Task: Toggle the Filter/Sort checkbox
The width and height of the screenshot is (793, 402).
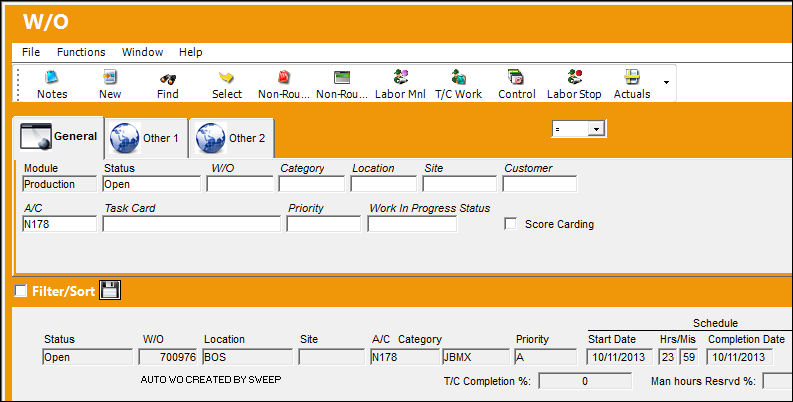Action: point(21,291)
